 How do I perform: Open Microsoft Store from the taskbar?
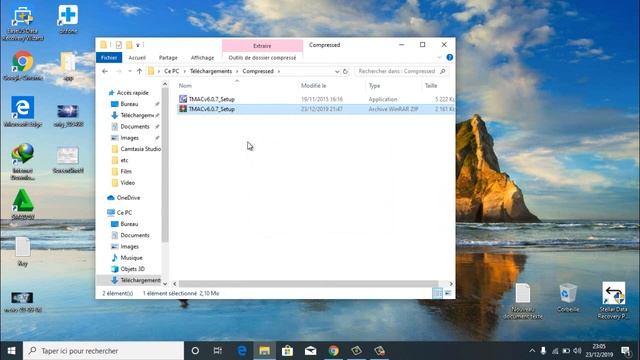(x=287, y=351)
